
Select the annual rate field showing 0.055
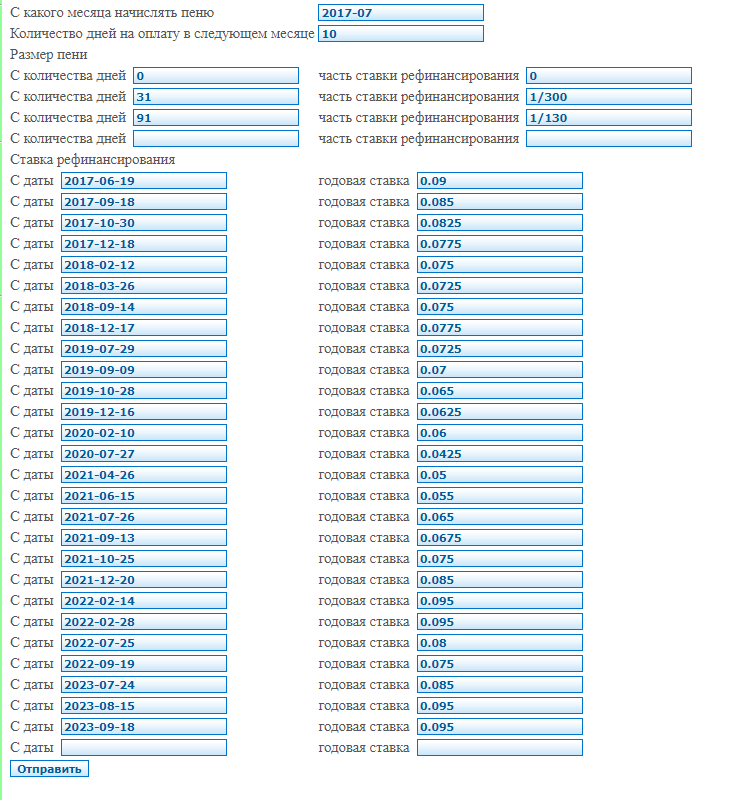[499, 496]
